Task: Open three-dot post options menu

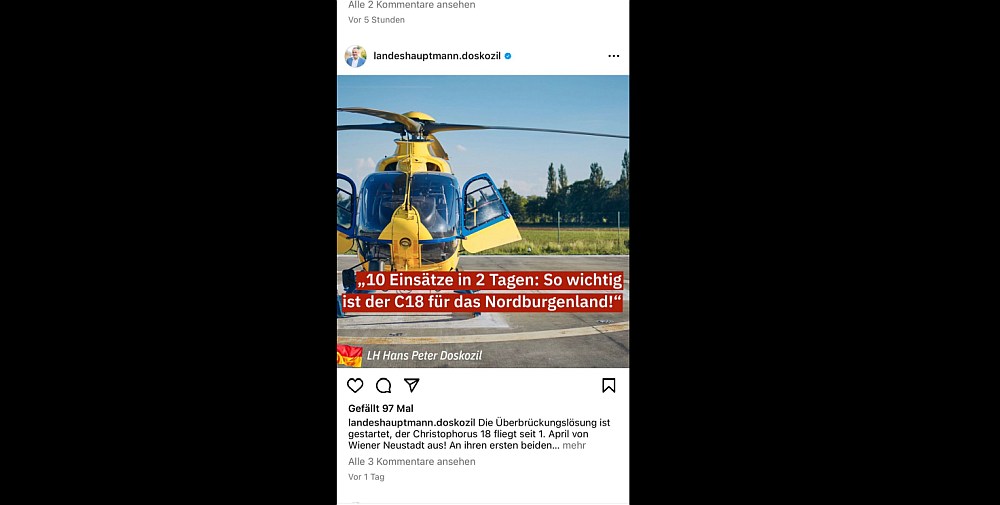Action: 614,56
